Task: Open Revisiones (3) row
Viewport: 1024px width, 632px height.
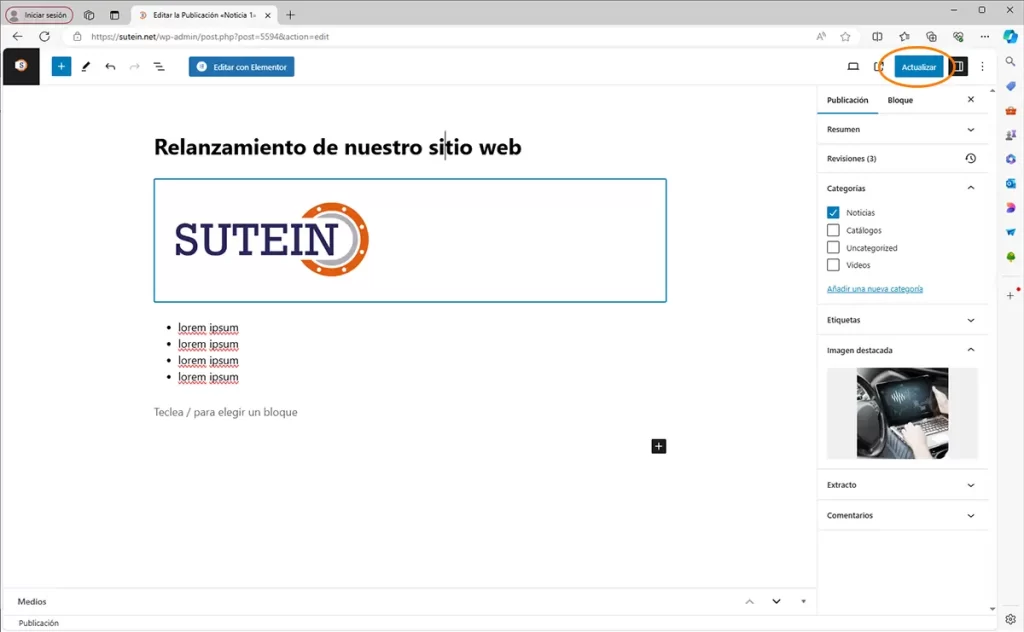Action: 902,159
